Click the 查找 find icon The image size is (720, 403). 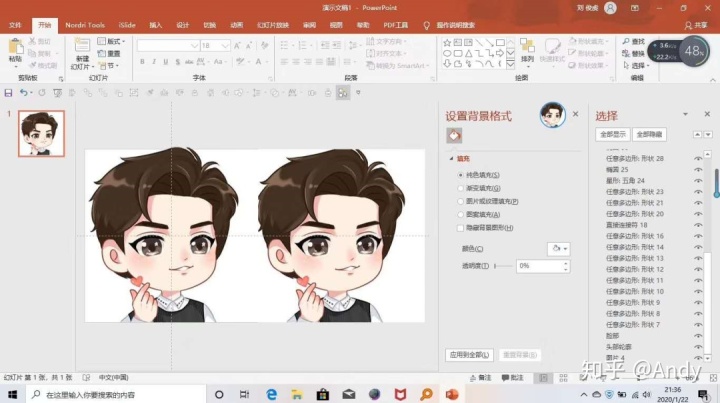[x=626, y=41]
